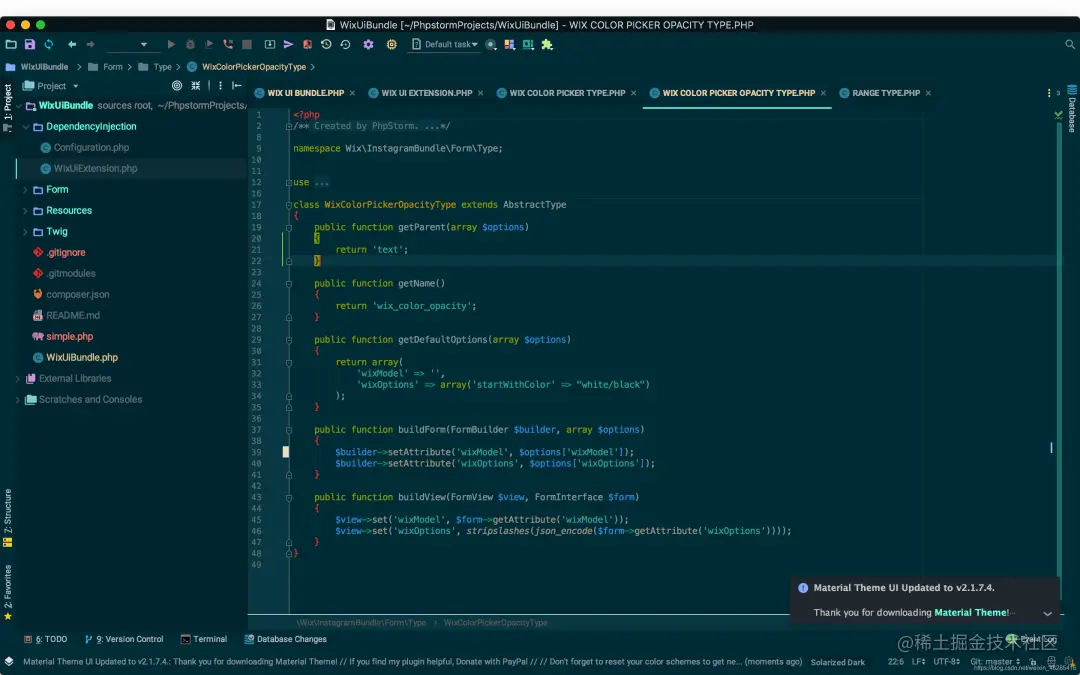Click UTF-8 encoding in status bar
1080x675 pixels.
(x=947, y=662)
